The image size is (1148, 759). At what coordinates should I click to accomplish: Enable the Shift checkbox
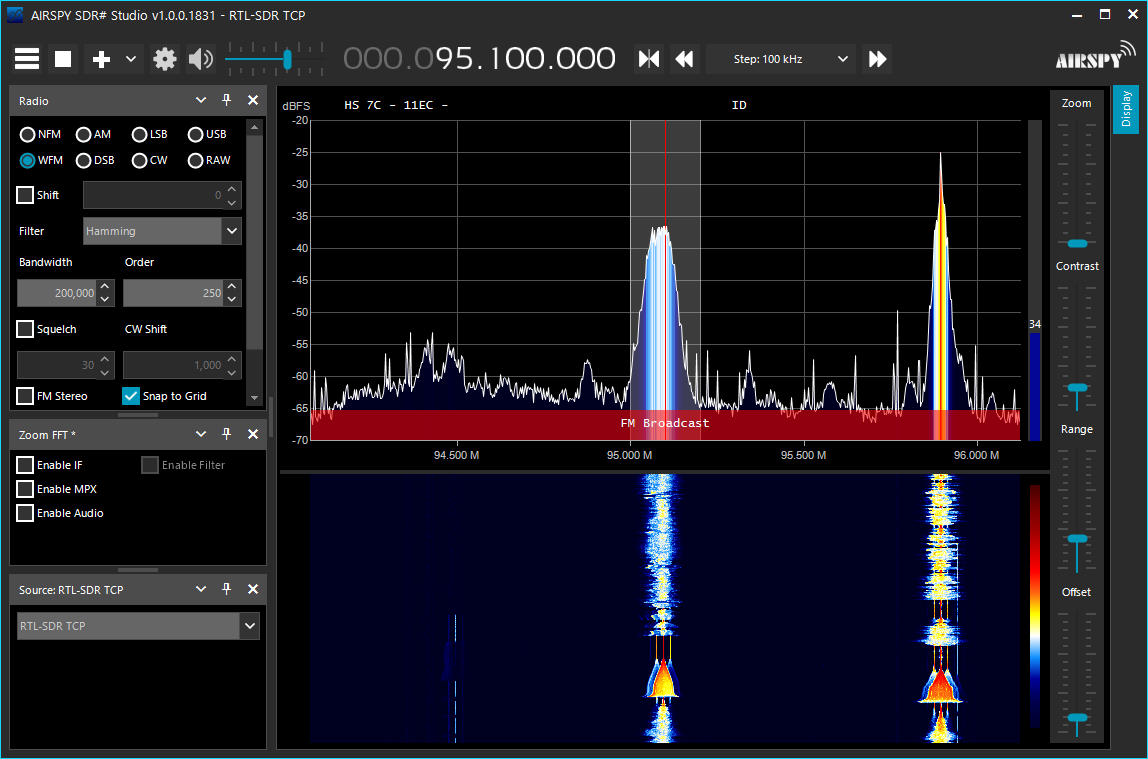coord(25,195)
